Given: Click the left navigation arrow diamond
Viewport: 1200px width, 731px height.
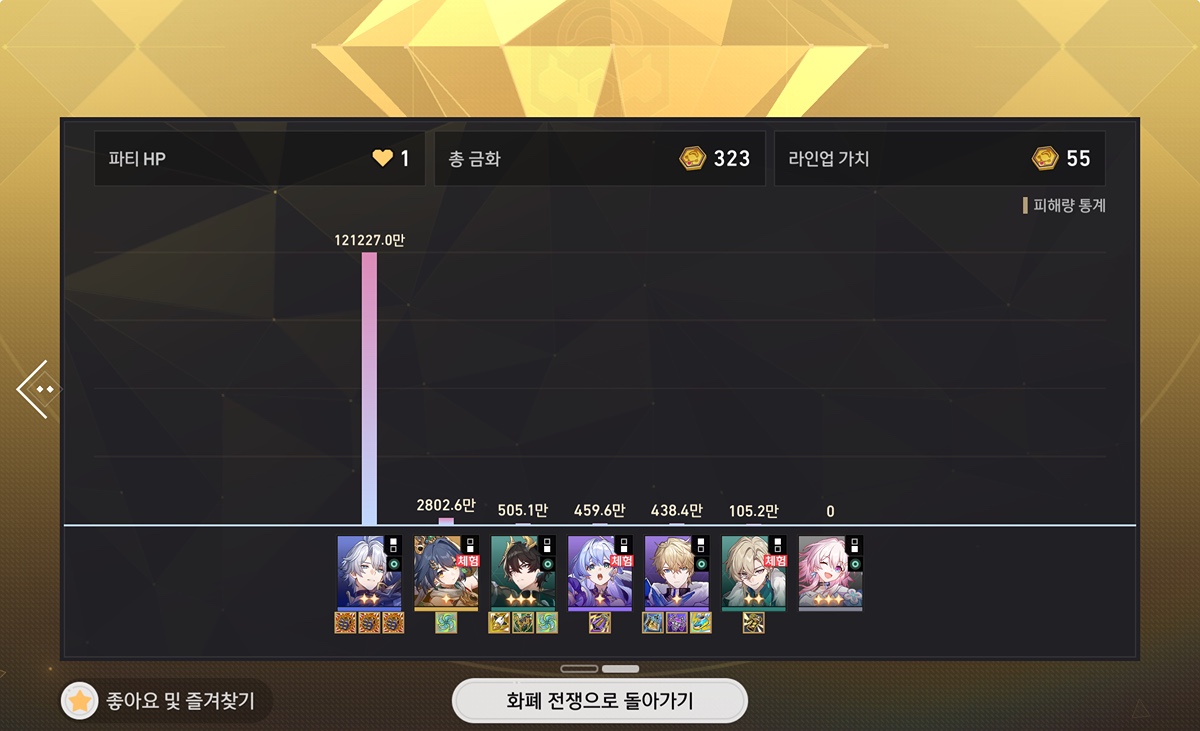Looking at the screenshot, I should tap(39, 389).
